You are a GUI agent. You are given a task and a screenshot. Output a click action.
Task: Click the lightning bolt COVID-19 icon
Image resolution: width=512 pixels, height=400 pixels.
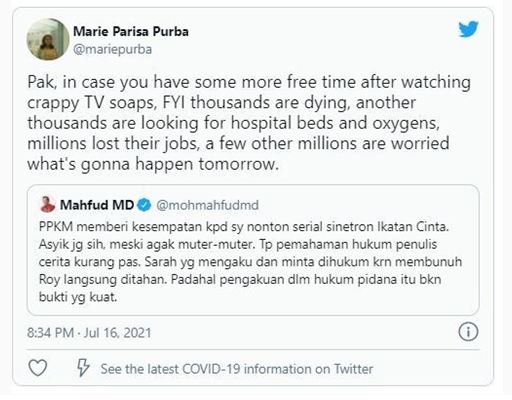click(83, 368)
